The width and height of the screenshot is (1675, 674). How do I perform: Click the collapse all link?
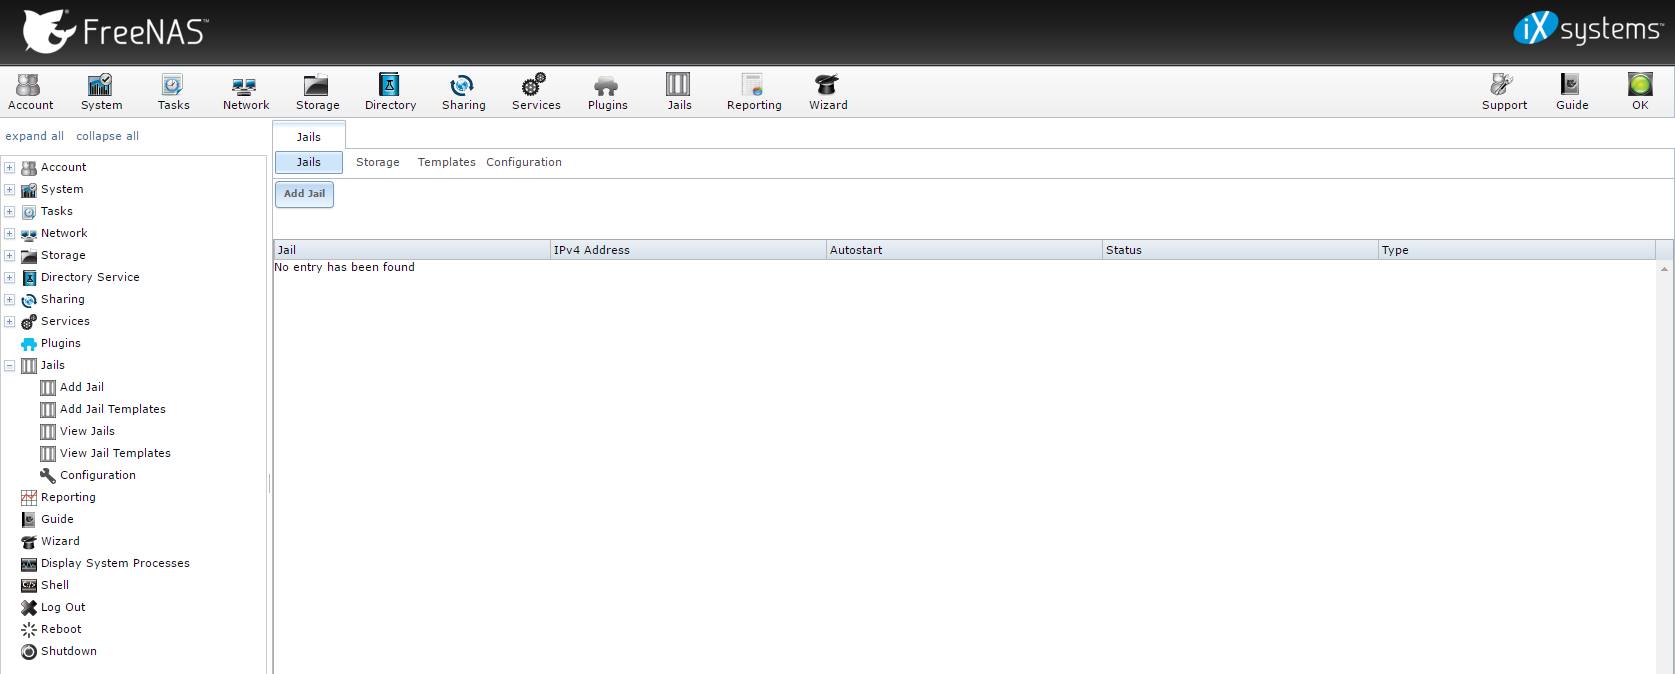pyautogui.click(x=108, y=136)
